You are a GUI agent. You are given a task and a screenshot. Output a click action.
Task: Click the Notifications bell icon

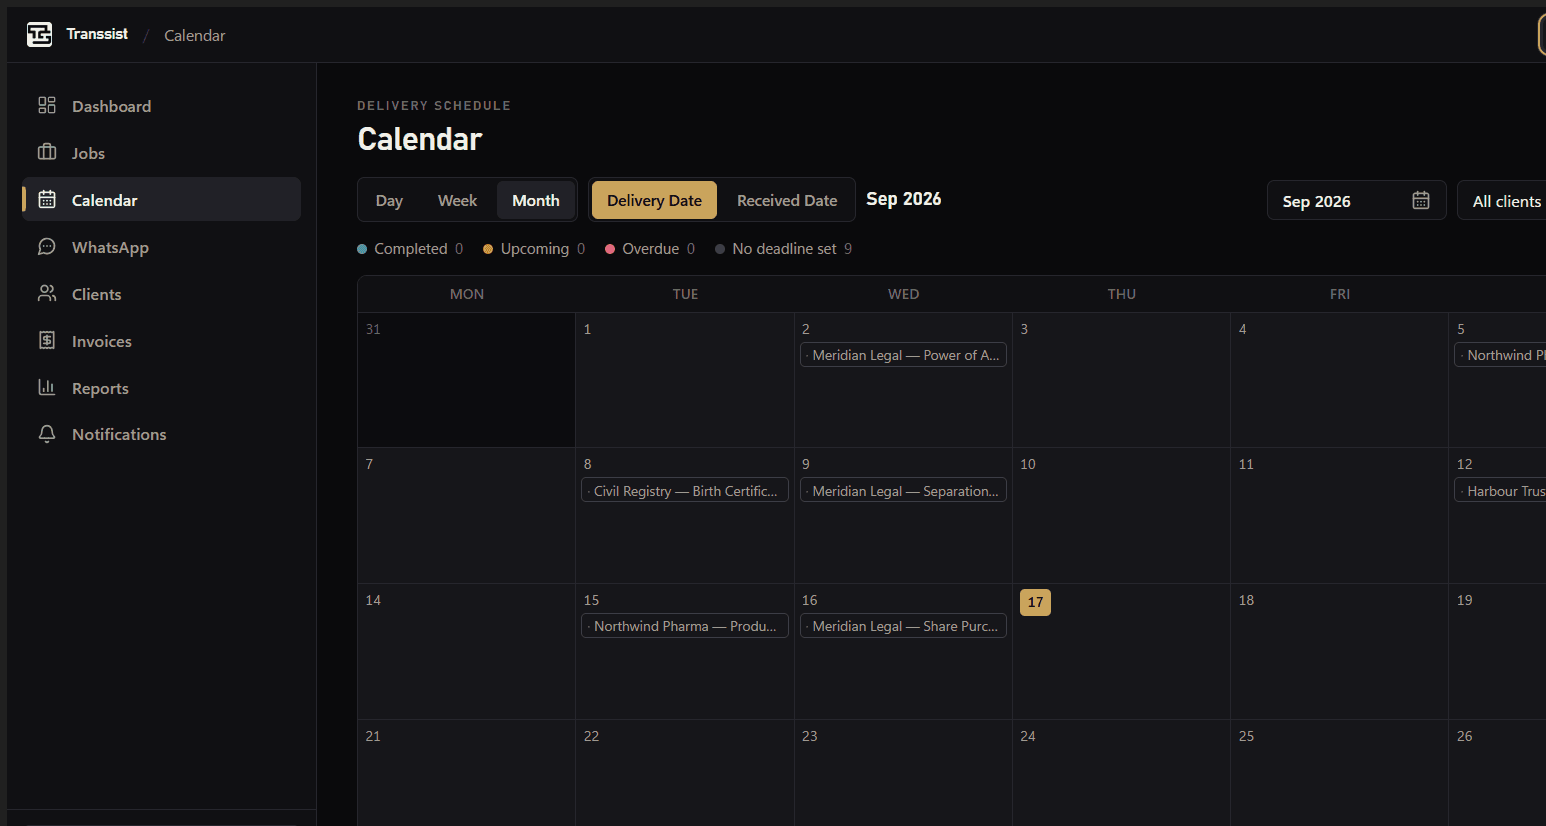point(47,434)
